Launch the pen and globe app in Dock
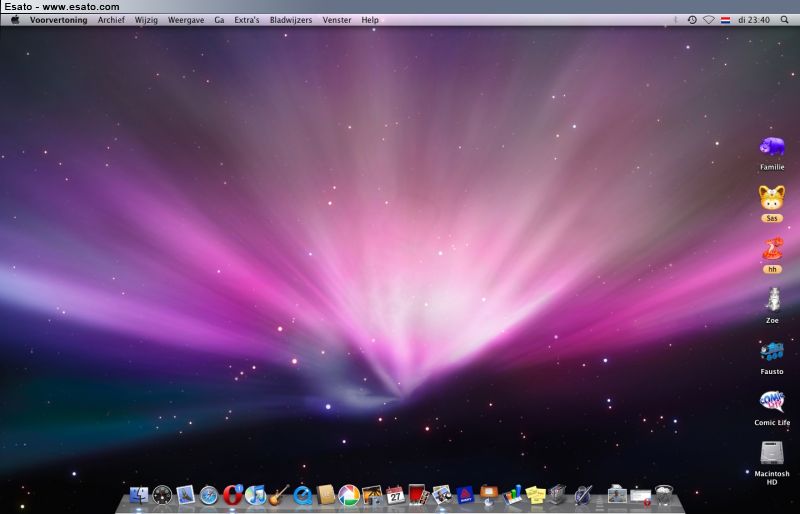Screen dimensions: 800x514 (583, 495)
